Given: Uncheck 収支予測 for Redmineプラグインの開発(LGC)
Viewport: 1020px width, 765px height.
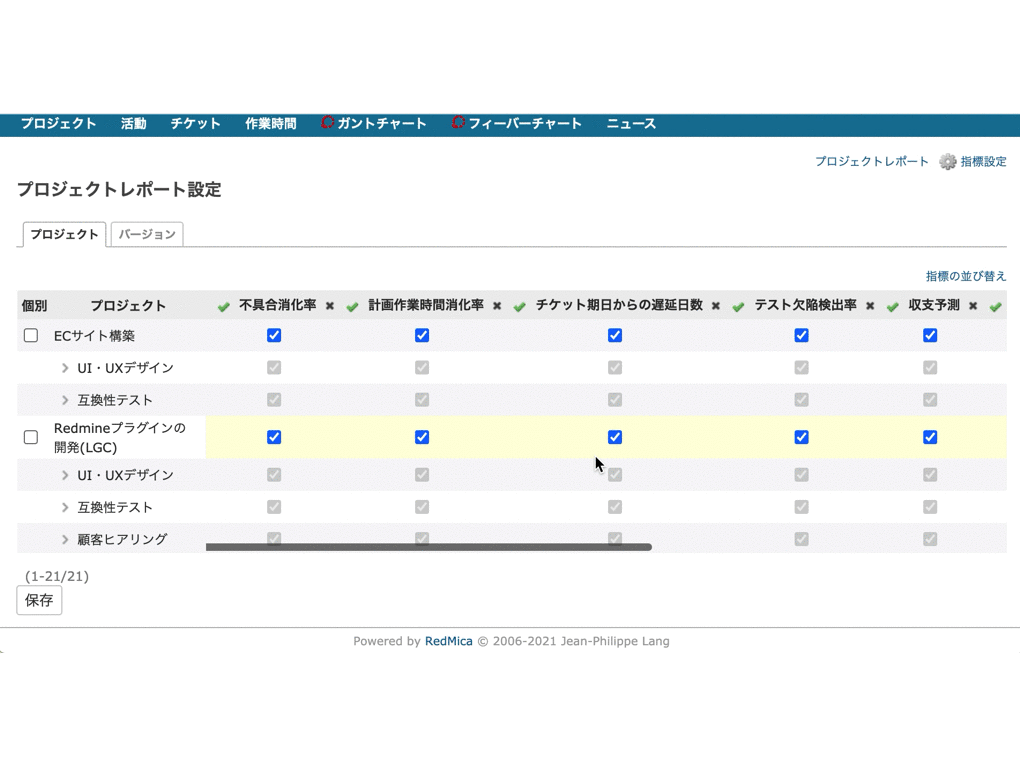Looking at the screenshot, I should click(930, 437).
